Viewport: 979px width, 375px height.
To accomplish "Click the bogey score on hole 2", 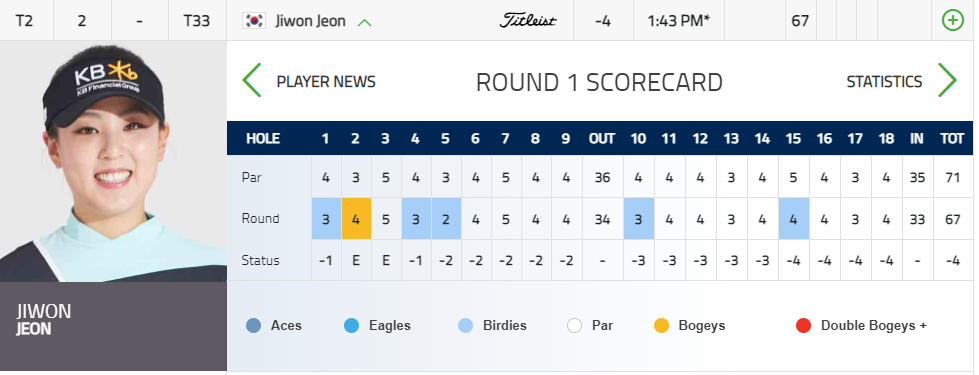I will coord(356,218).
